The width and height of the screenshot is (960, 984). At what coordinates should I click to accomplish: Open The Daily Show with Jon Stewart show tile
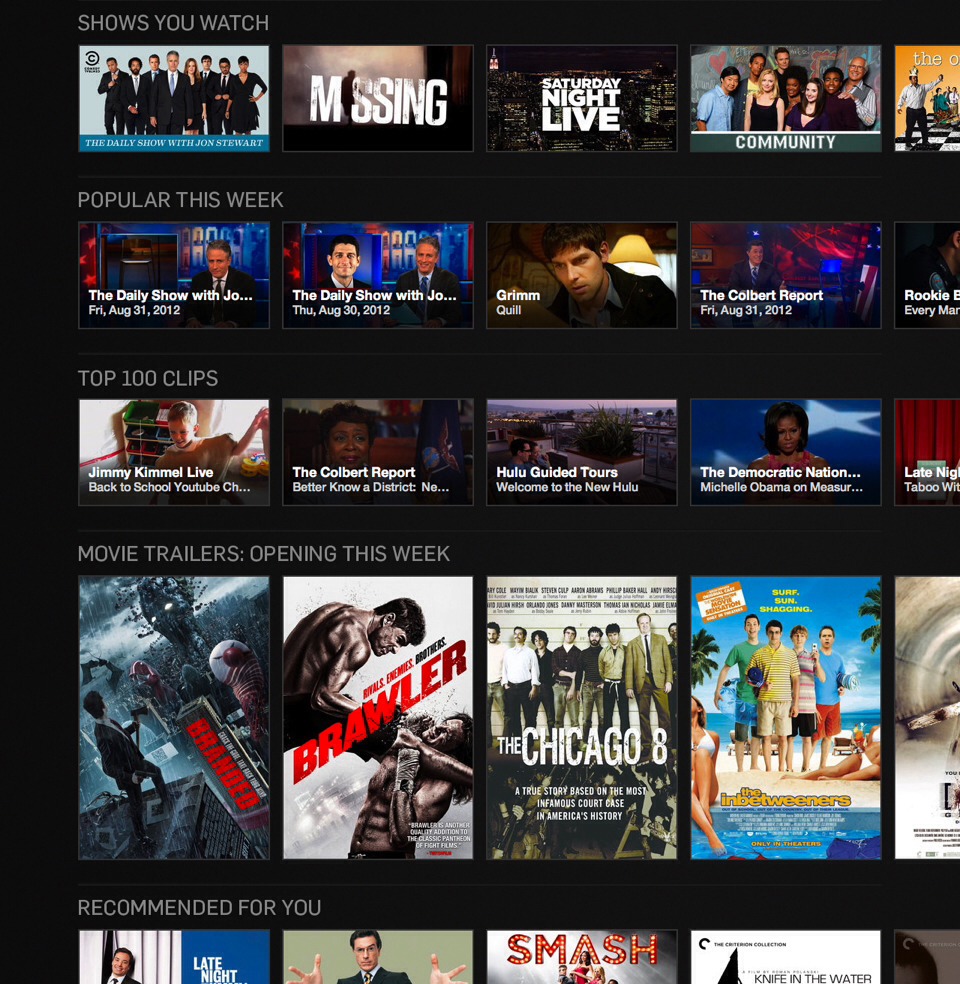click(174, 98)
